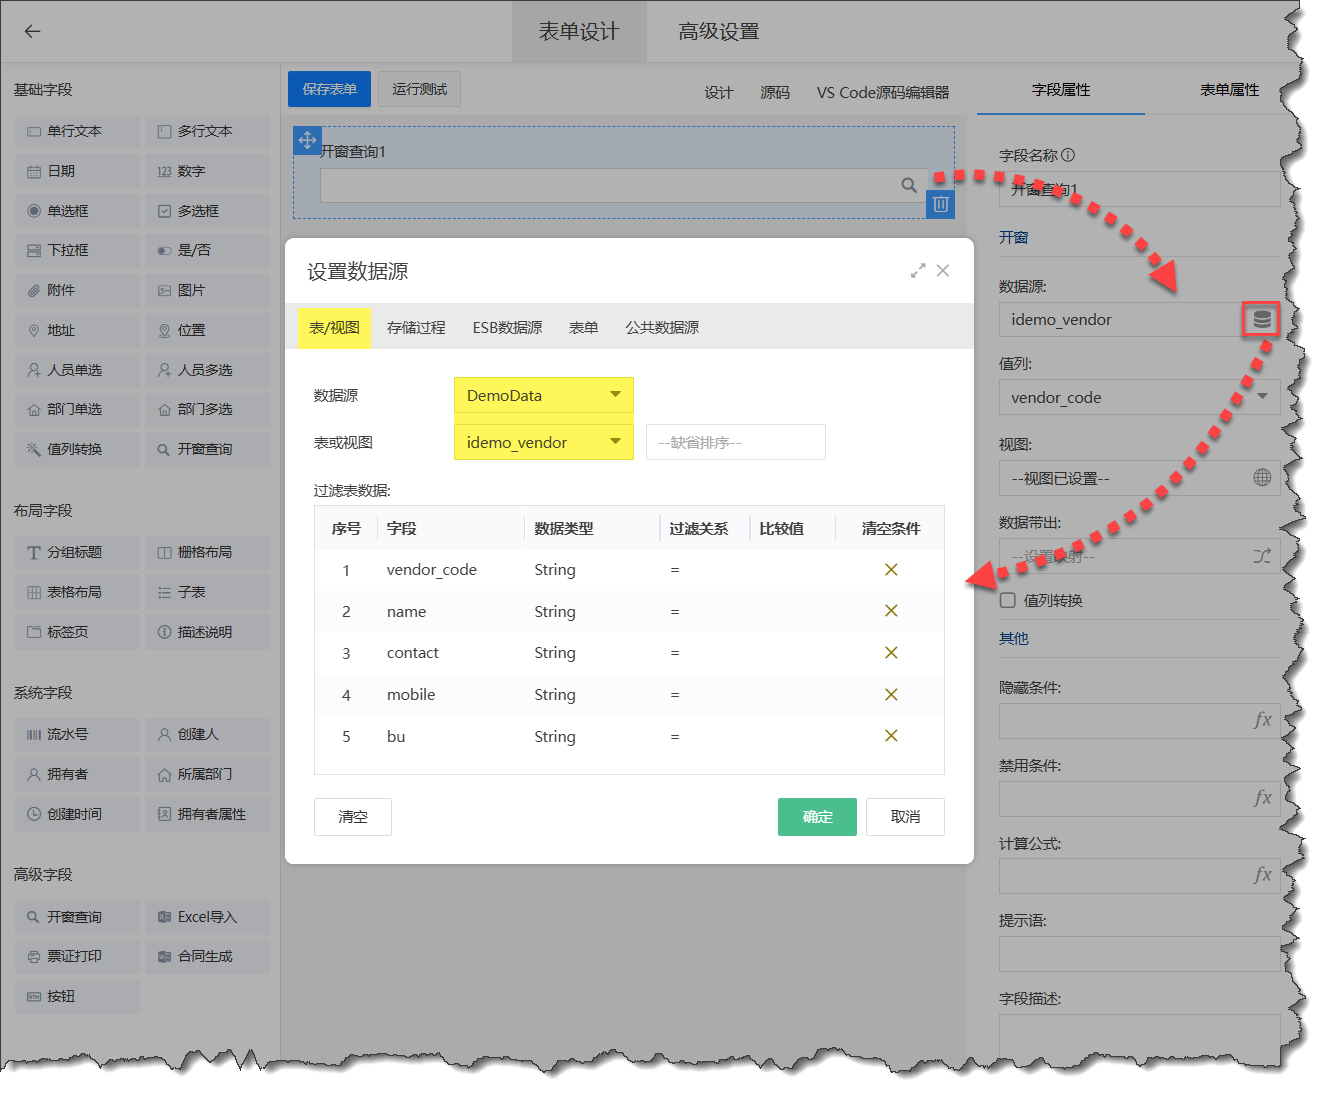Click the globe icon next to 视图已设置
1327x1094 pixels.
pos(1263,478)
